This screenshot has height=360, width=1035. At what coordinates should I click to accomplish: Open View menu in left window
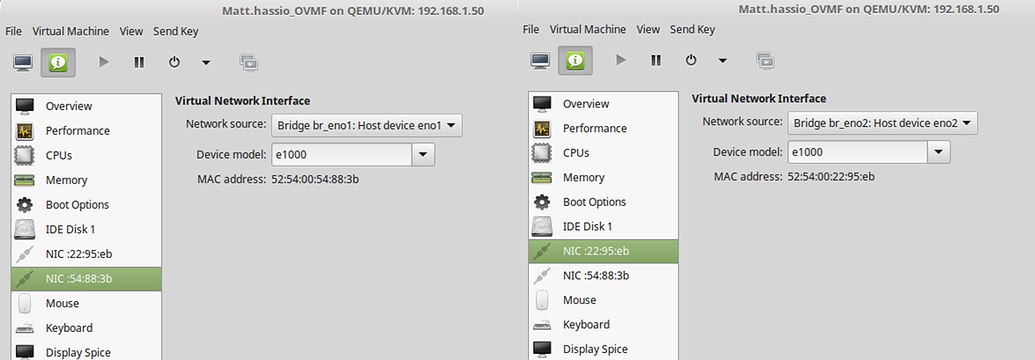click(x=131, y=31)
